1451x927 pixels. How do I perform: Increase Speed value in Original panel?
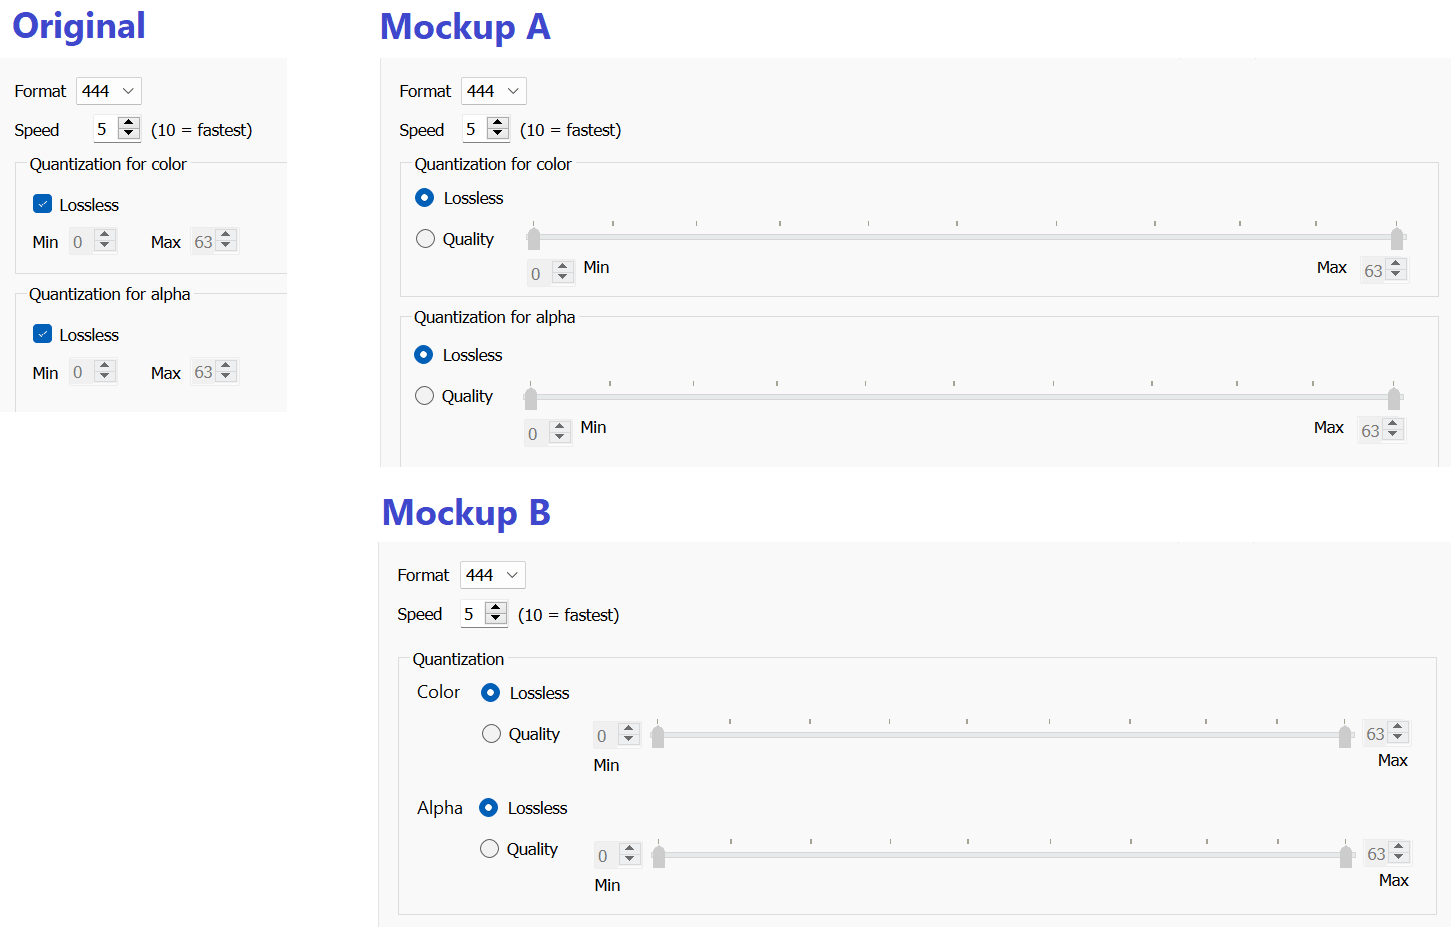pyautogui.click(x=129, y=123)
